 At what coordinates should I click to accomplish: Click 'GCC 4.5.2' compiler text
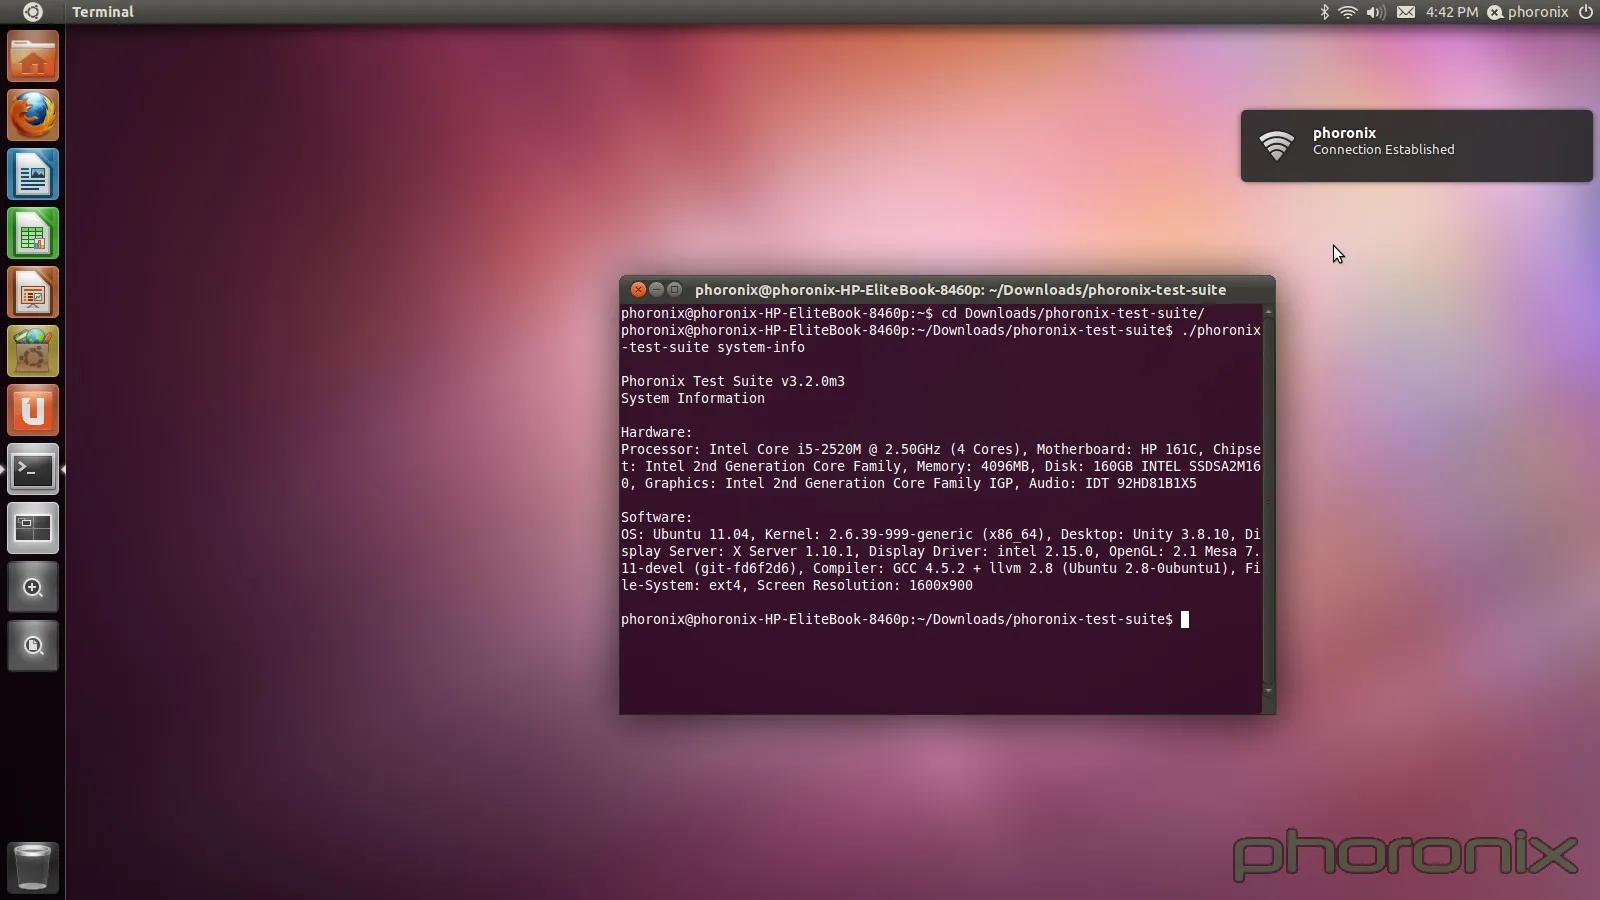coord(929,568)
